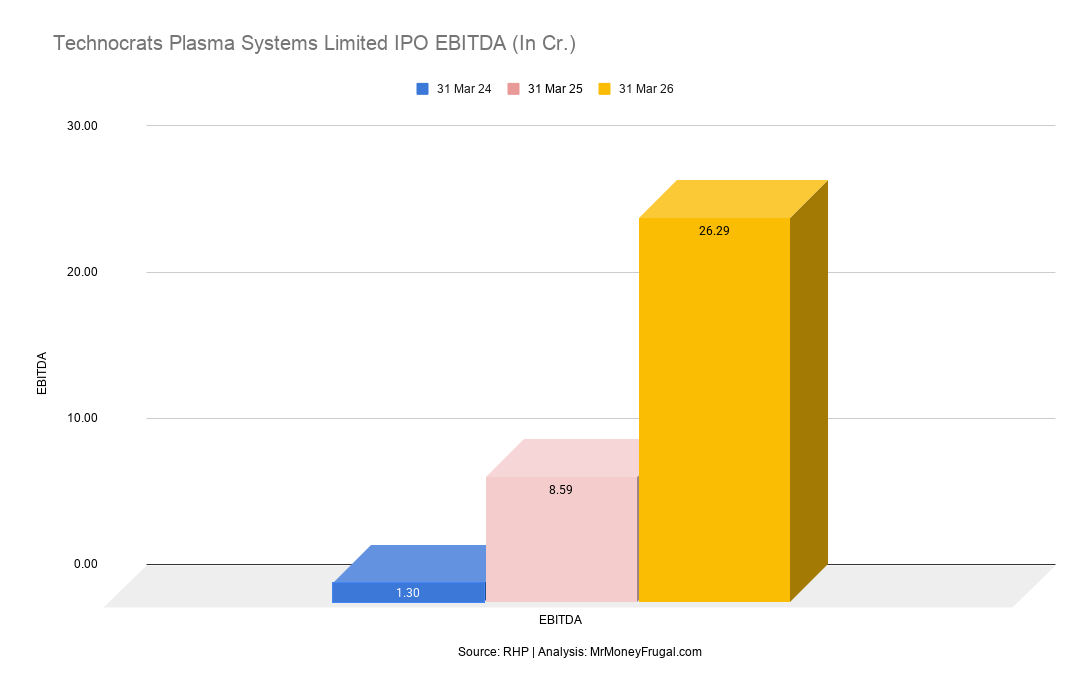The width and height of the screenshot is (1090, 694).
Task: Click the y-axis value '0.00'
Action: 86,564
